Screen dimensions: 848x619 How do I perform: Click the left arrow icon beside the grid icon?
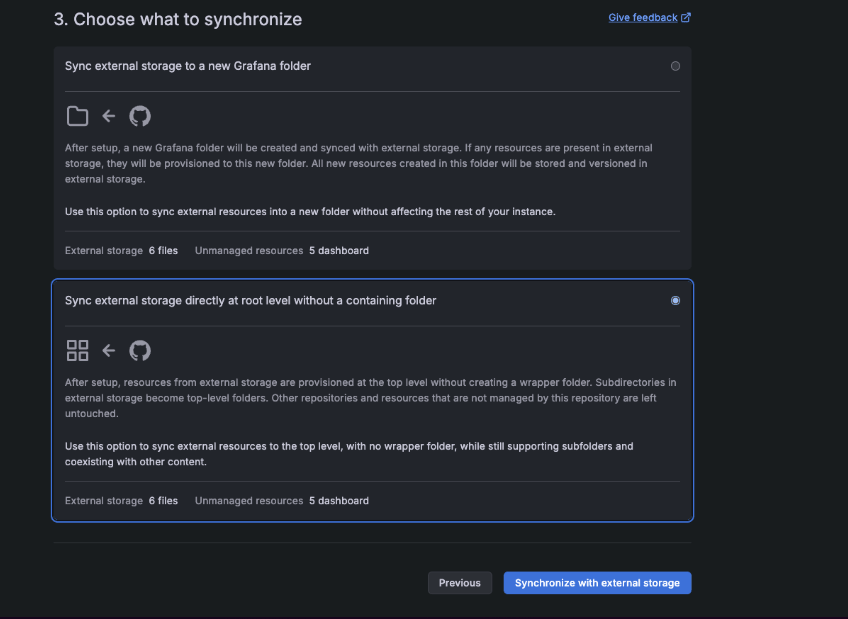(x=109, y=351)
